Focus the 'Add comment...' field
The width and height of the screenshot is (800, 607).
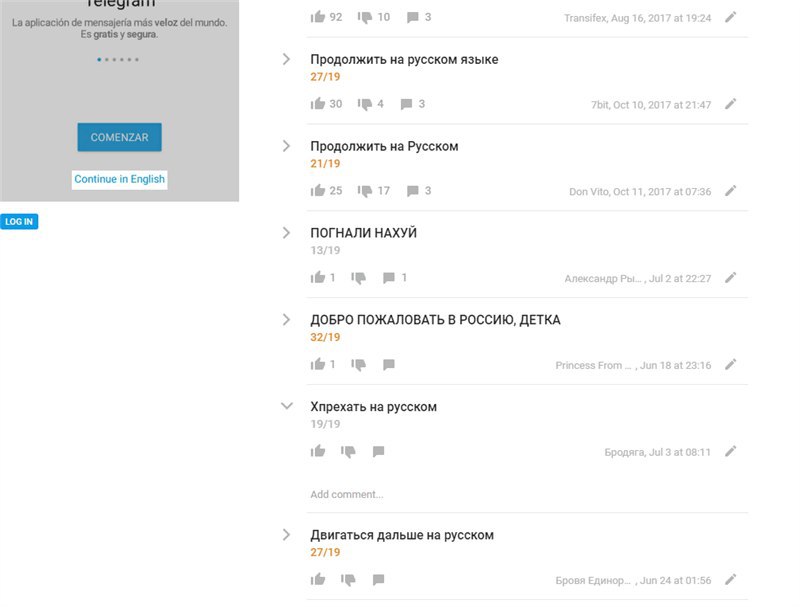(x=528, y=494)
